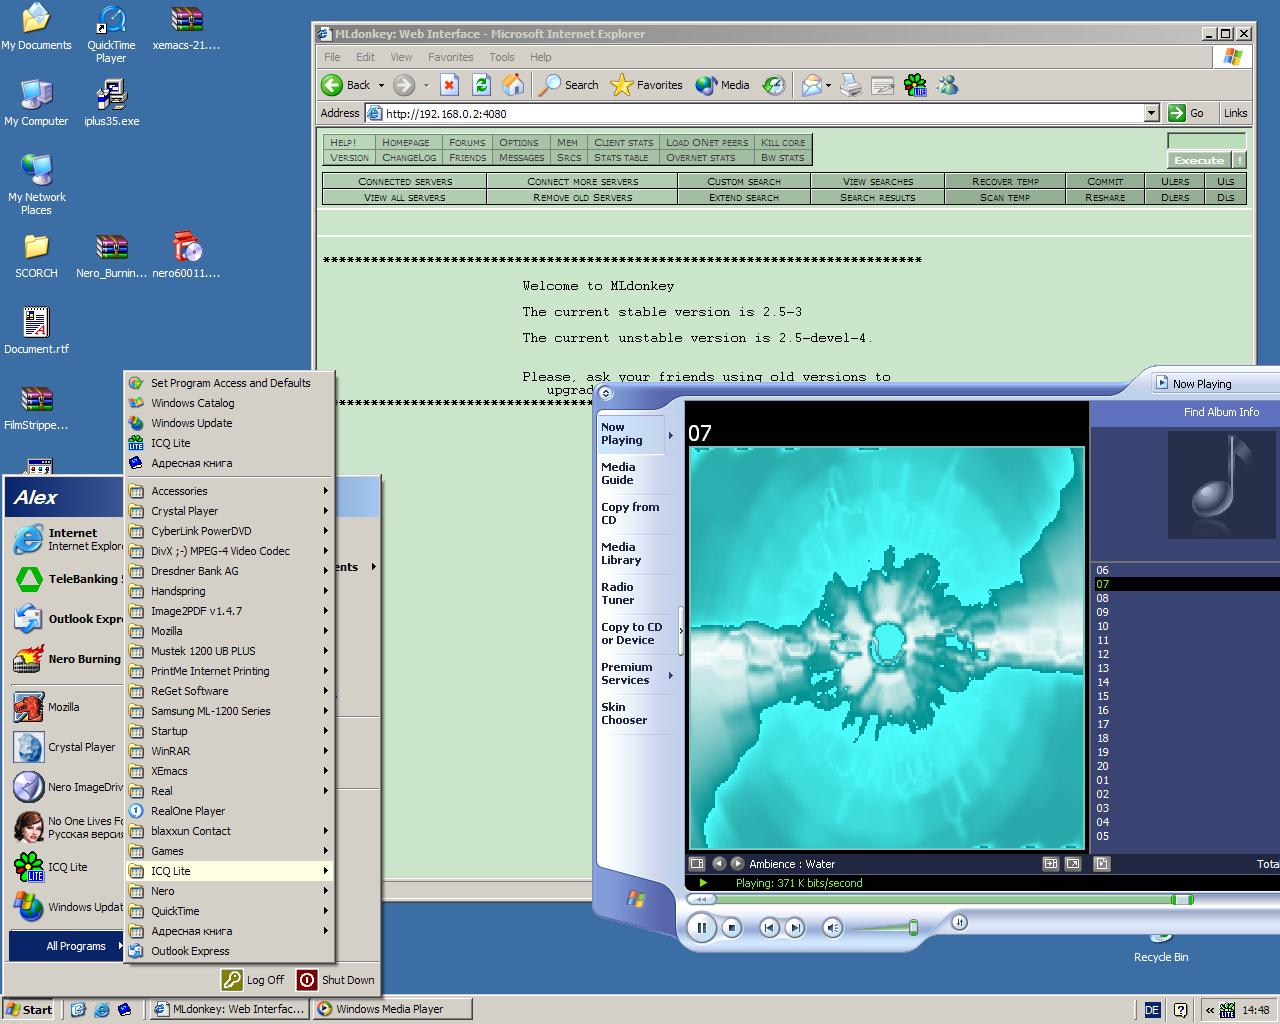The height and width of the screenshot is (1024, 1280).
Task: Click the IE Print icon
Action: 850,85
